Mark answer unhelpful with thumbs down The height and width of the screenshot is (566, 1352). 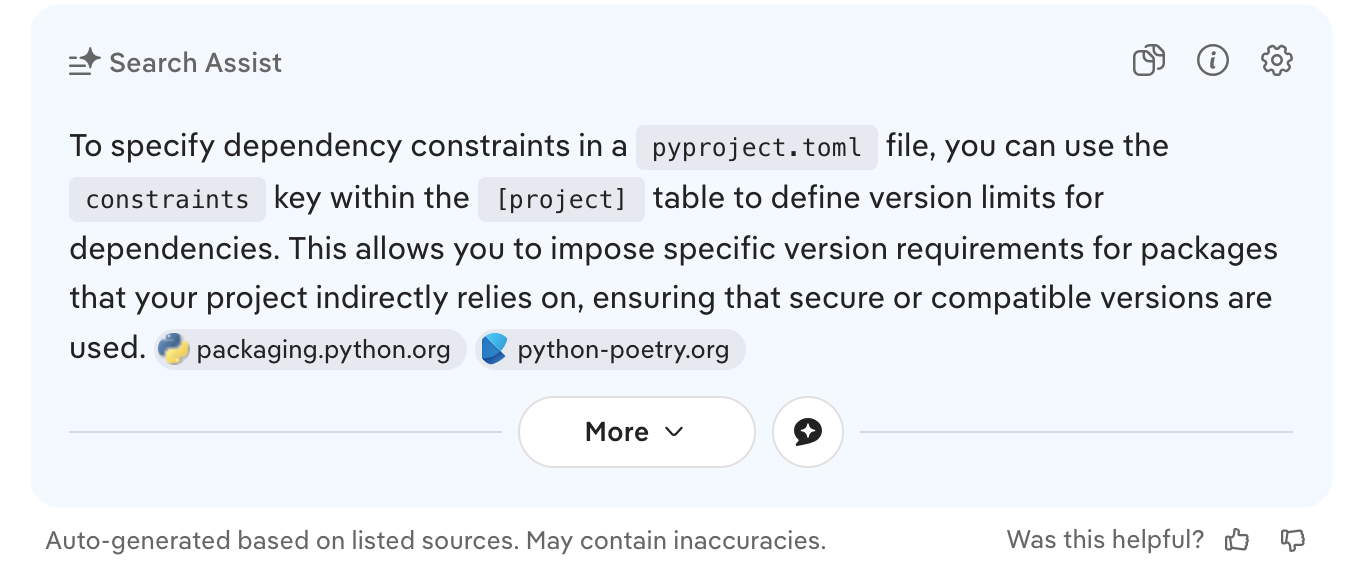(x=1293, y=541)
